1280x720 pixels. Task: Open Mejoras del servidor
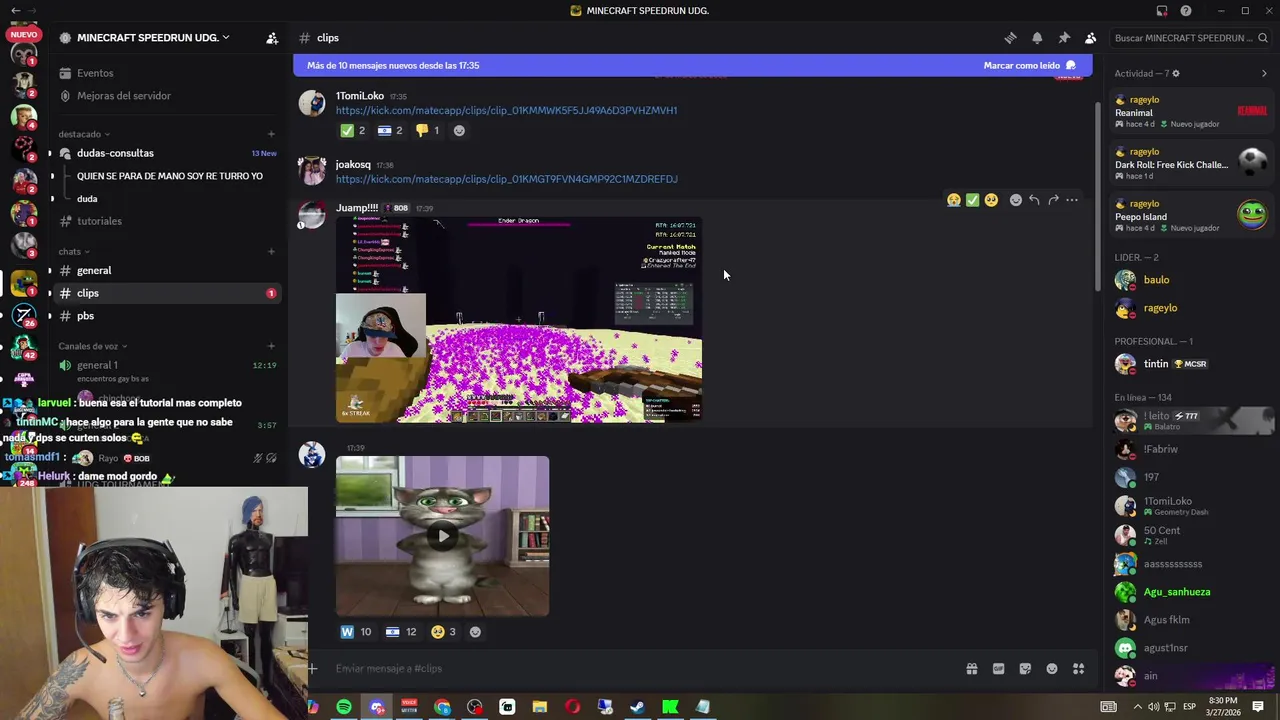pos(166,96)
